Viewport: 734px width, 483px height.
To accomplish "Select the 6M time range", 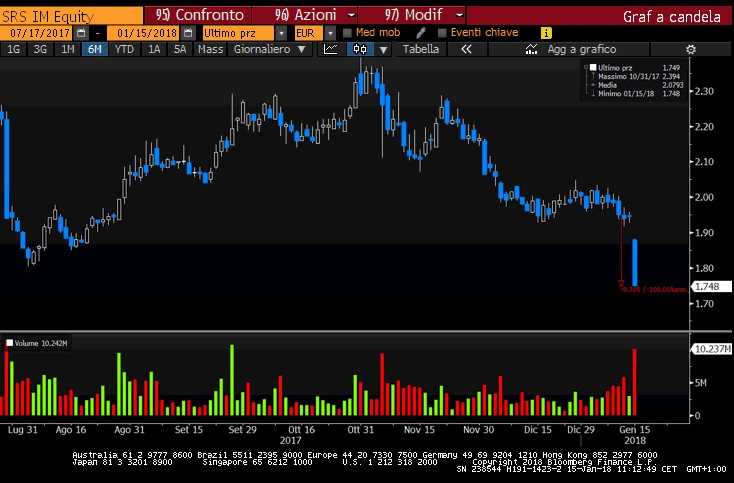I will [x=95, y=49].
